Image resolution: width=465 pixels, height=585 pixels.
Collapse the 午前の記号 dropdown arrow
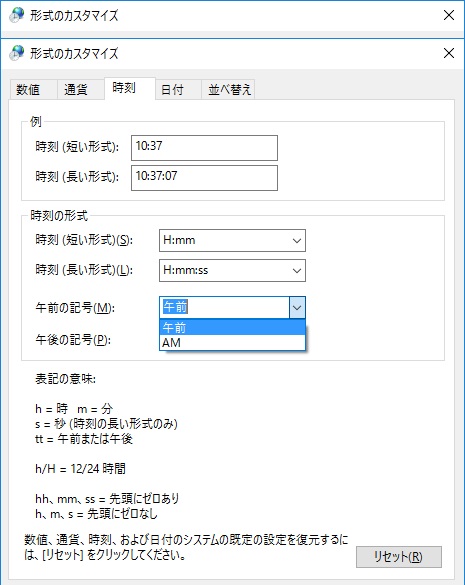coord(297,307)
